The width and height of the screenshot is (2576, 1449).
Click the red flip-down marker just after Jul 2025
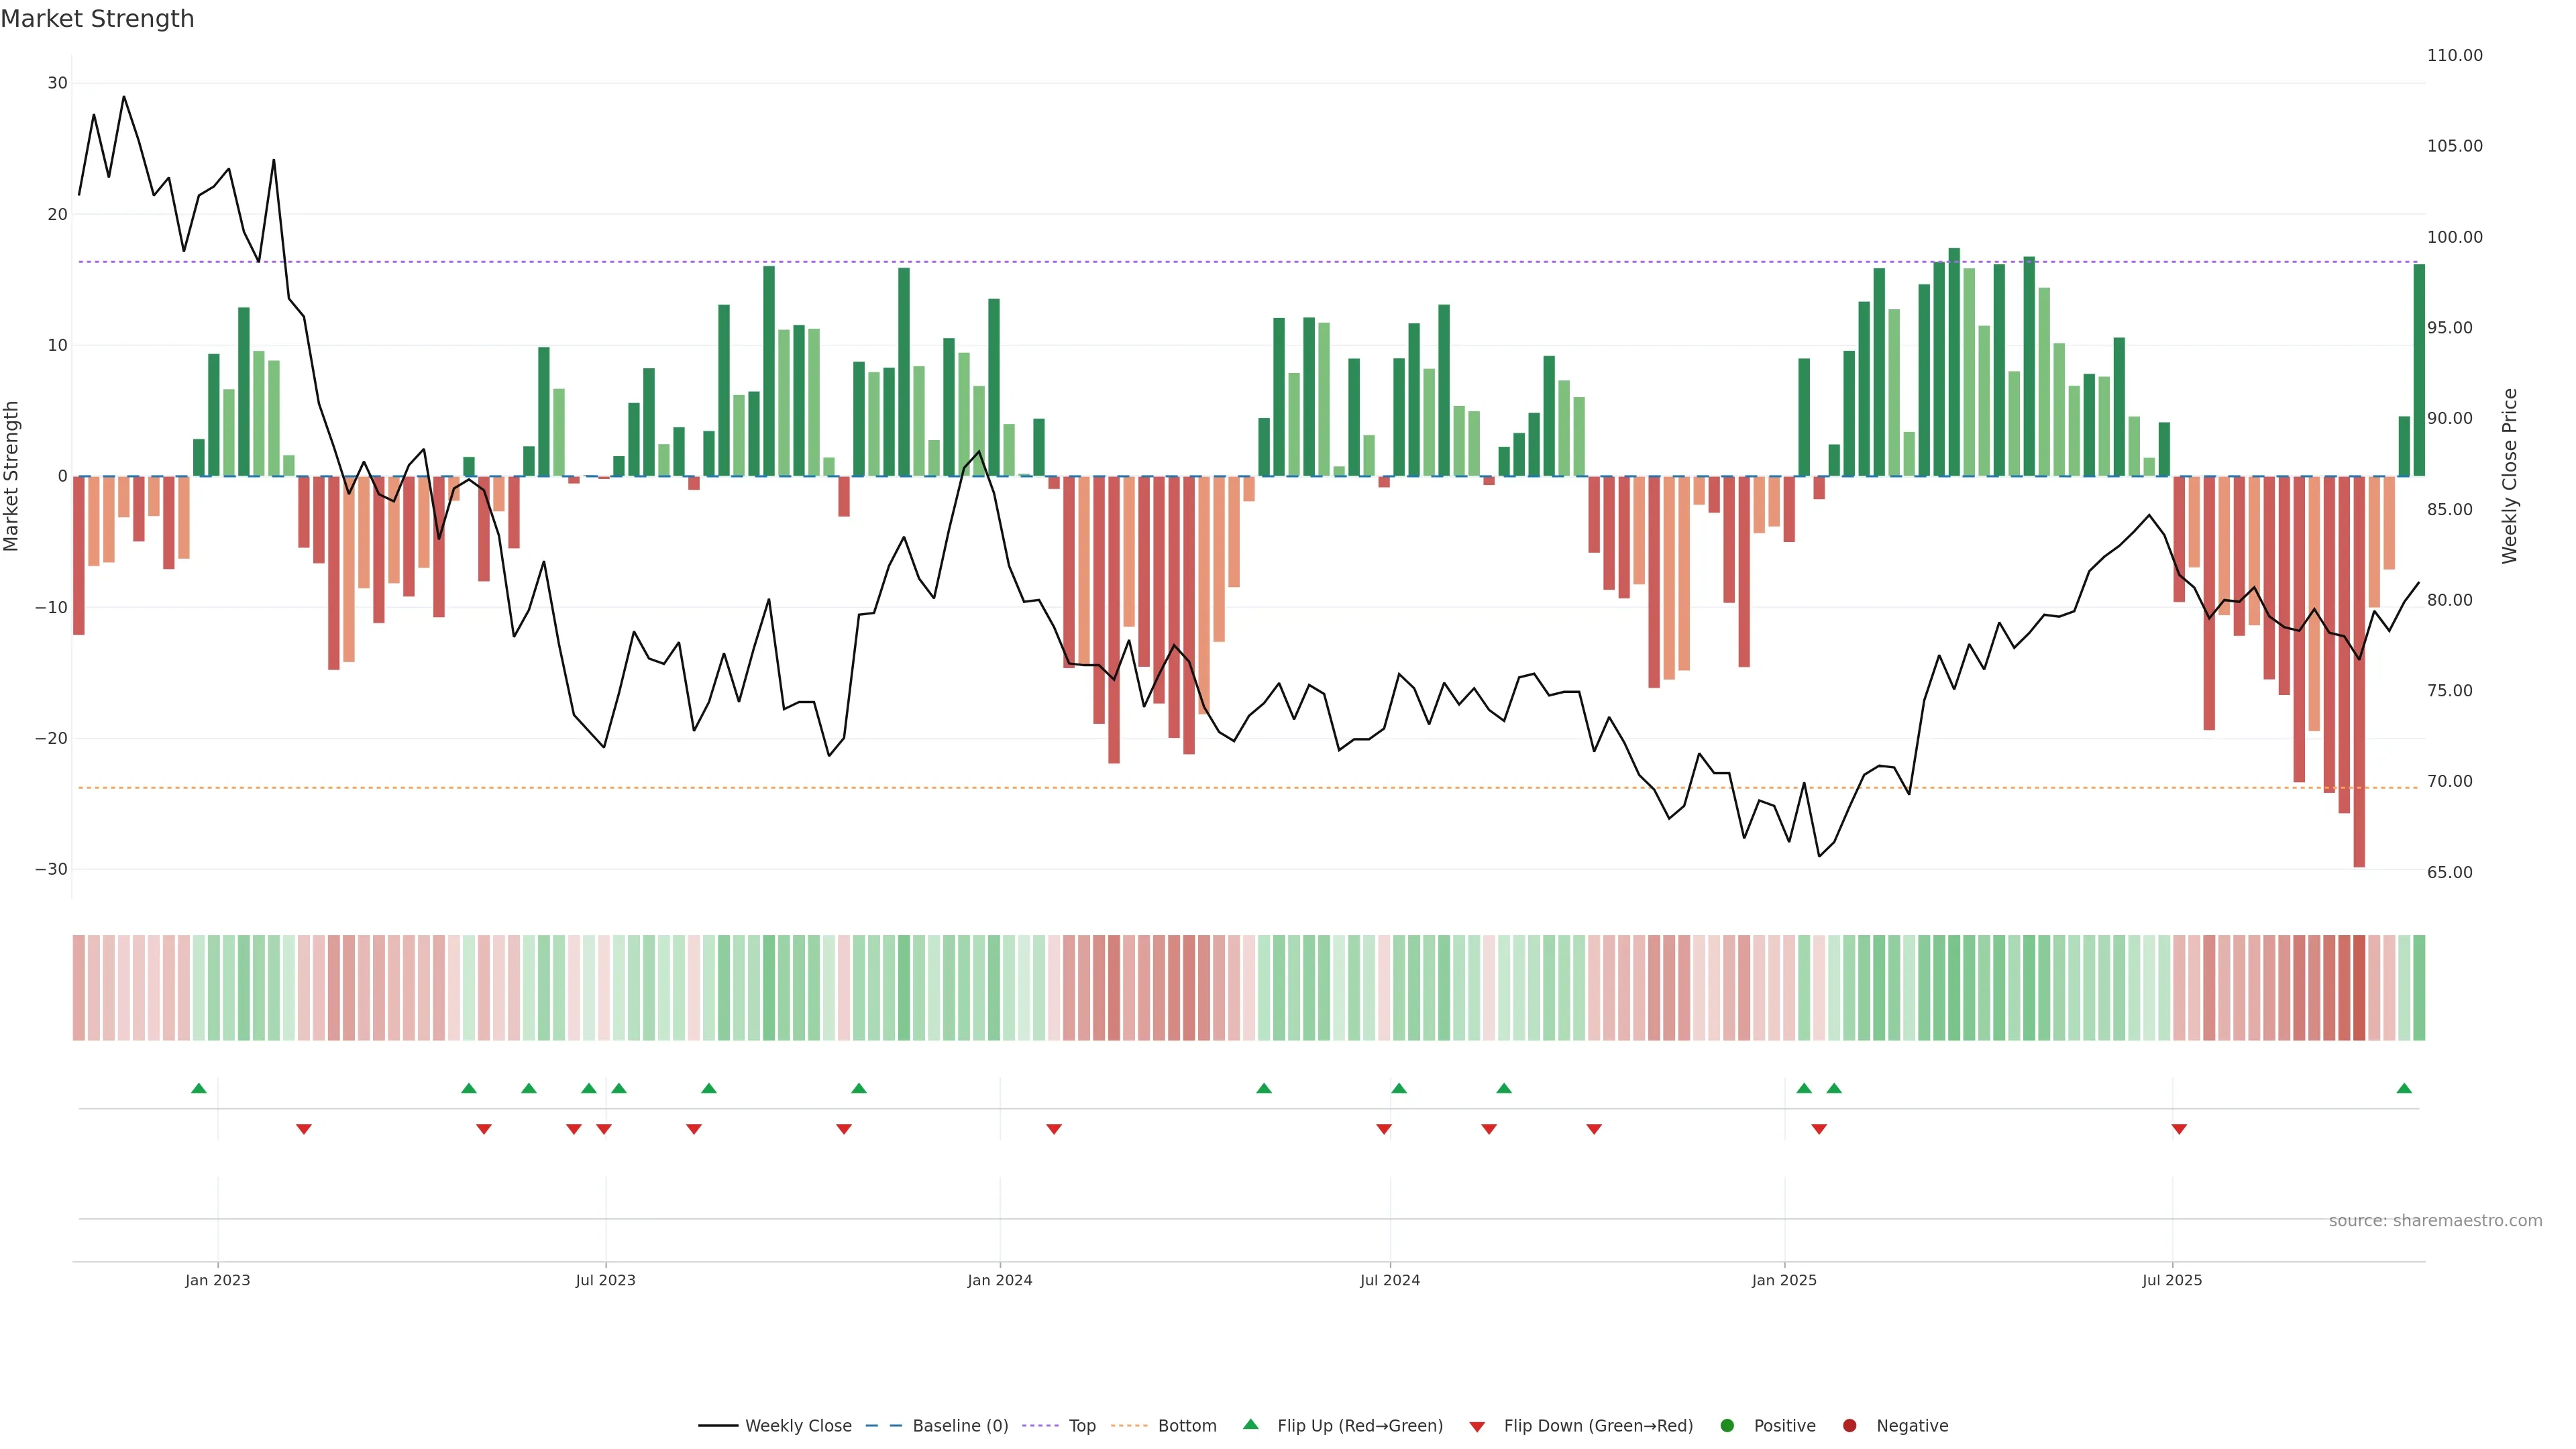pos(2179,1129)
